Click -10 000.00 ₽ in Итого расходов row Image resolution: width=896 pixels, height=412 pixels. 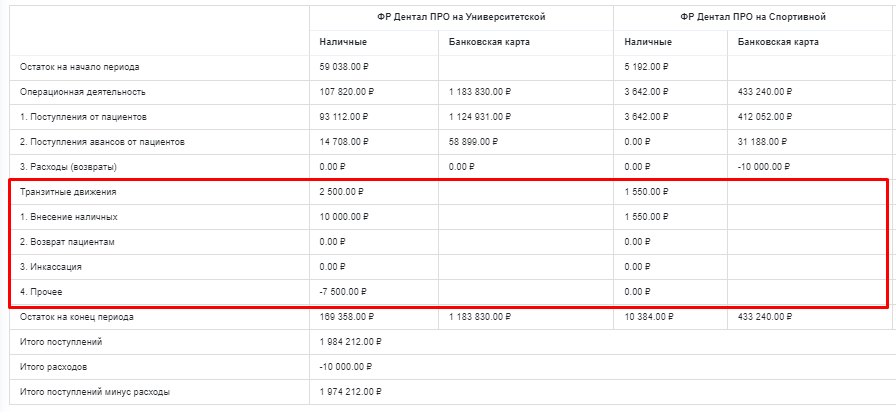point(346,367)
